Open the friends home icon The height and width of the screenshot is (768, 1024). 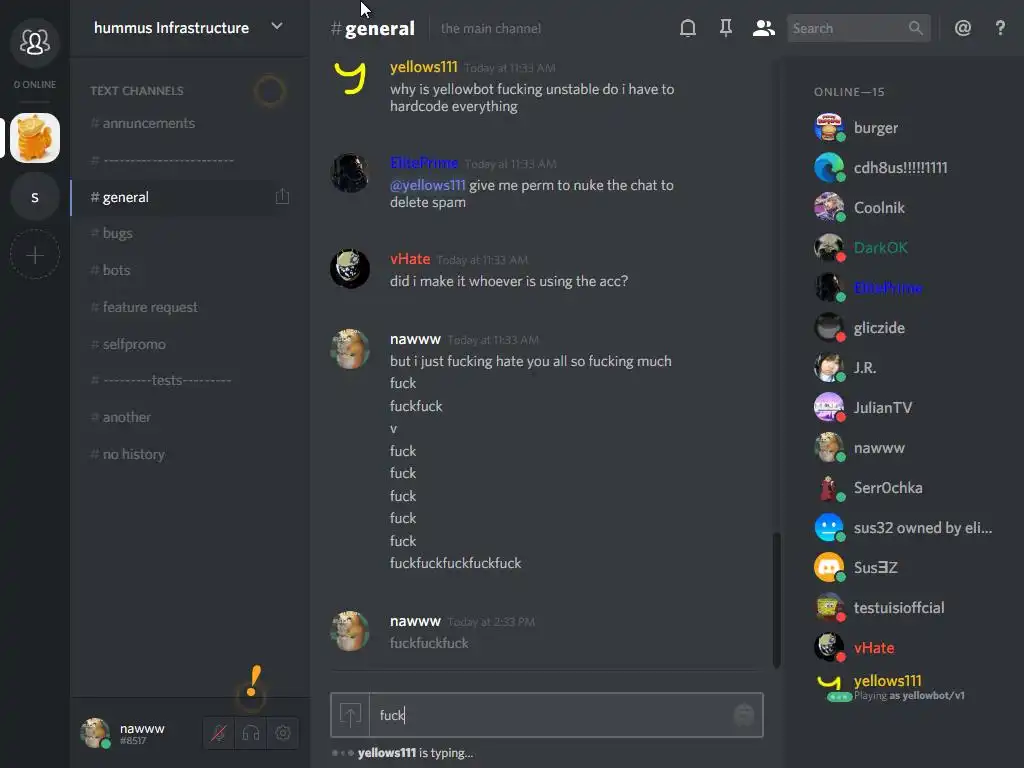pyautogui.click(x=35, y=43)
